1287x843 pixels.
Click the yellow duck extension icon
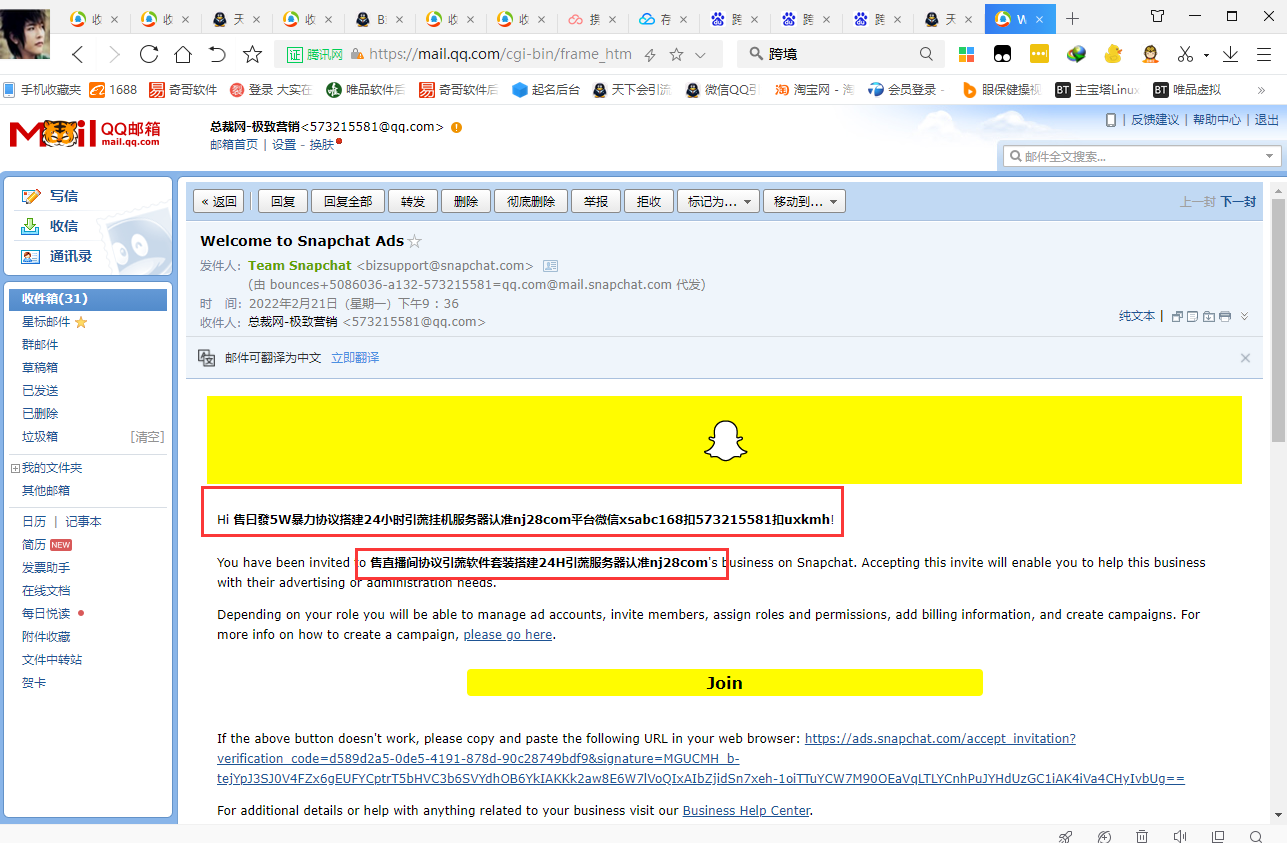tap(1113, 54)
